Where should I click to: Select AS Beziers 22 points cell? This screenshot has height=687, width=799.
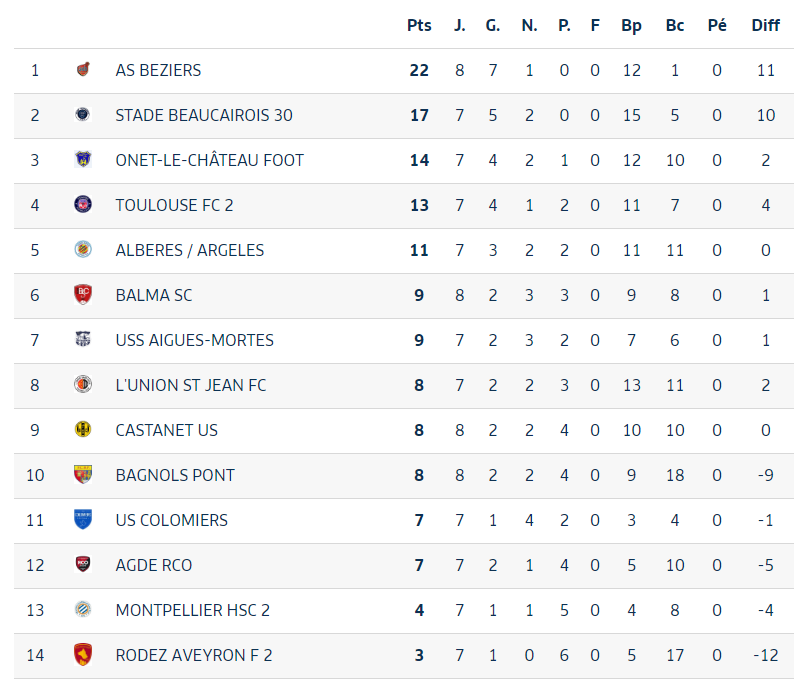point(419,70)
